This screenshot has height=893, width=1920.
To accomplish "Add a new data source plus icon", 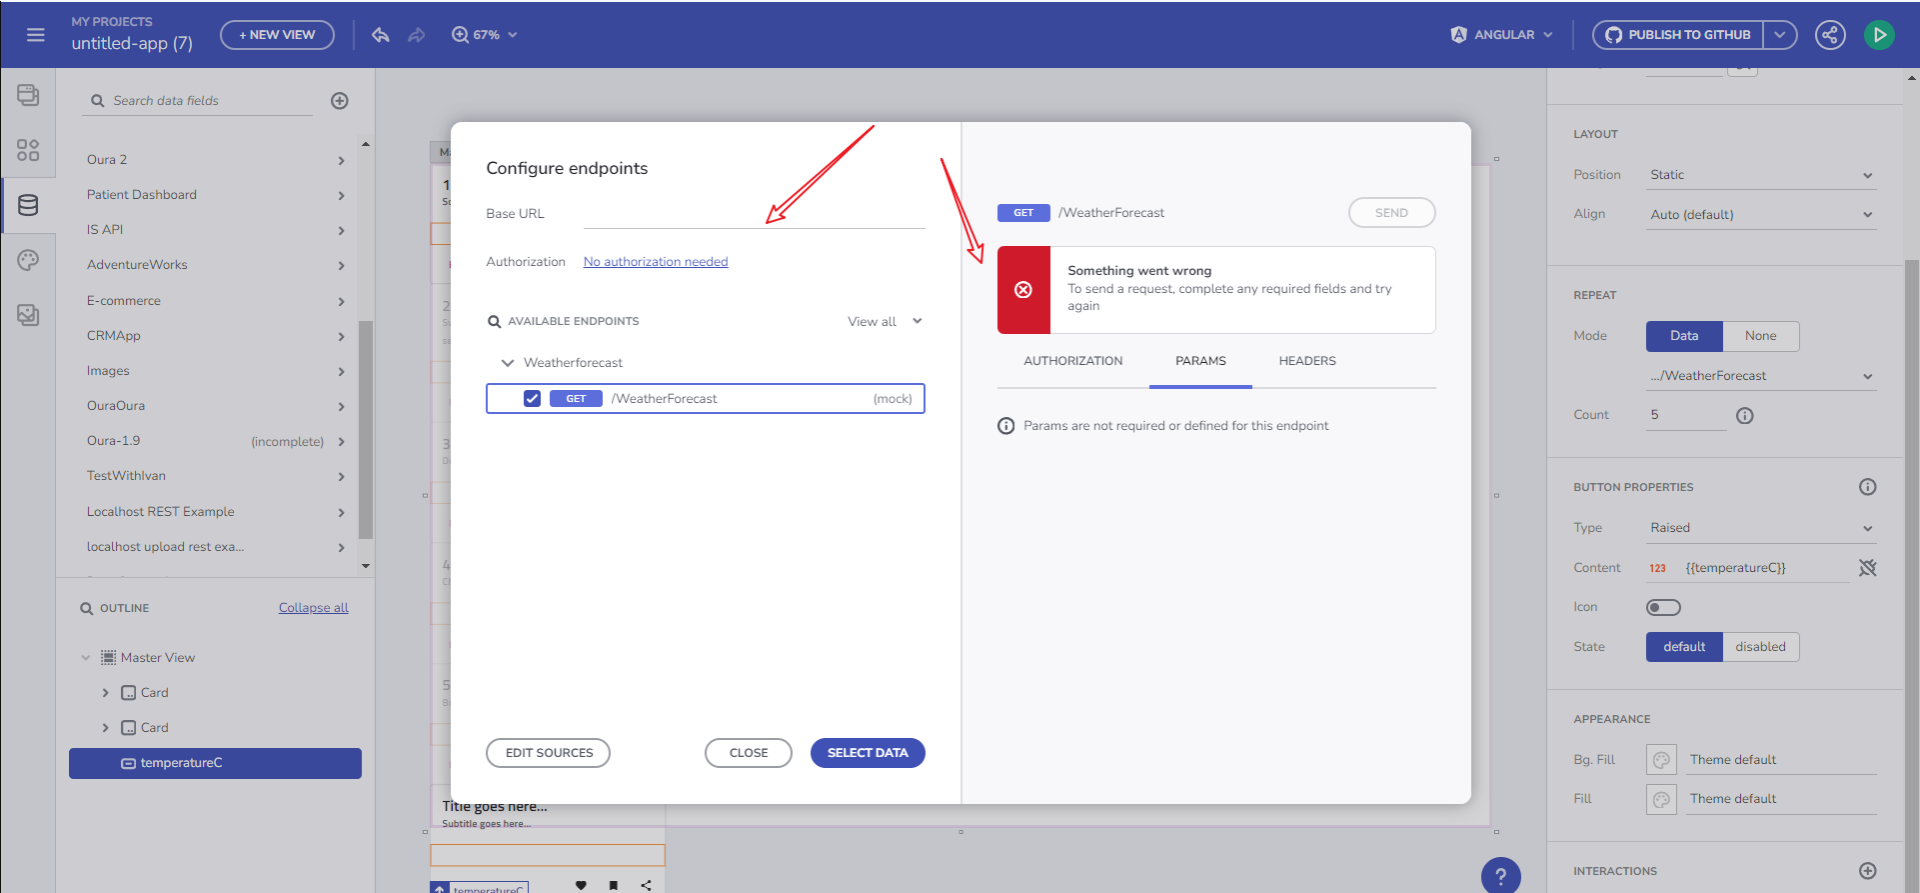I will coord(340,101).
